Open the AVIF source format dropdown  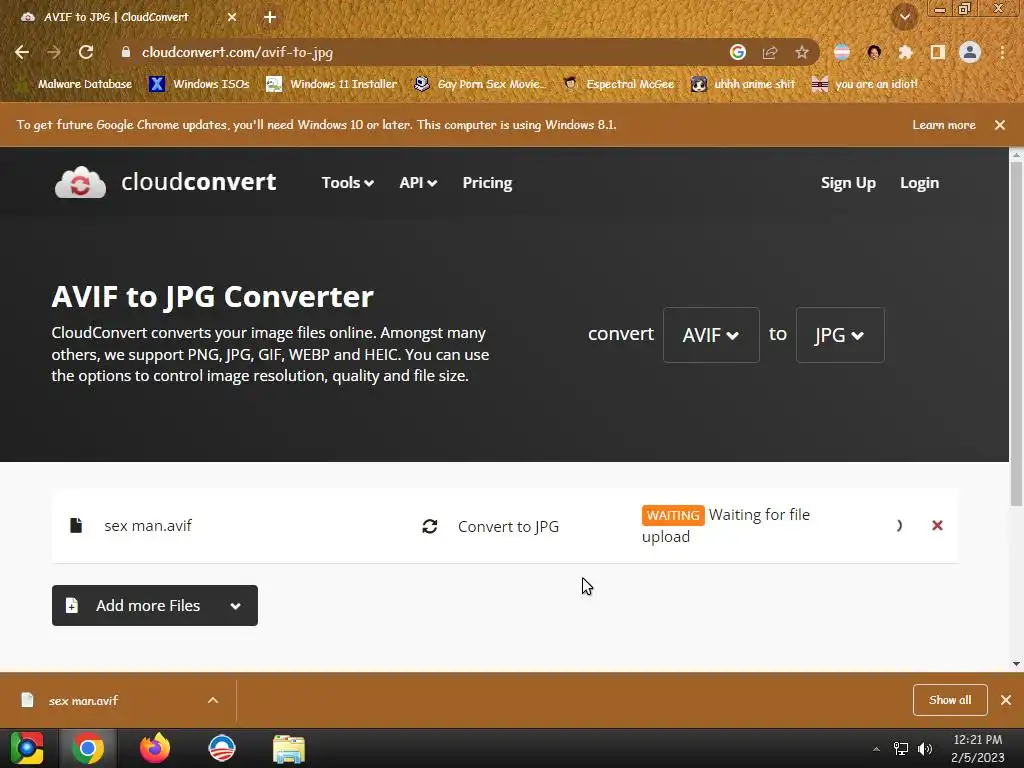tap(711, 335)
